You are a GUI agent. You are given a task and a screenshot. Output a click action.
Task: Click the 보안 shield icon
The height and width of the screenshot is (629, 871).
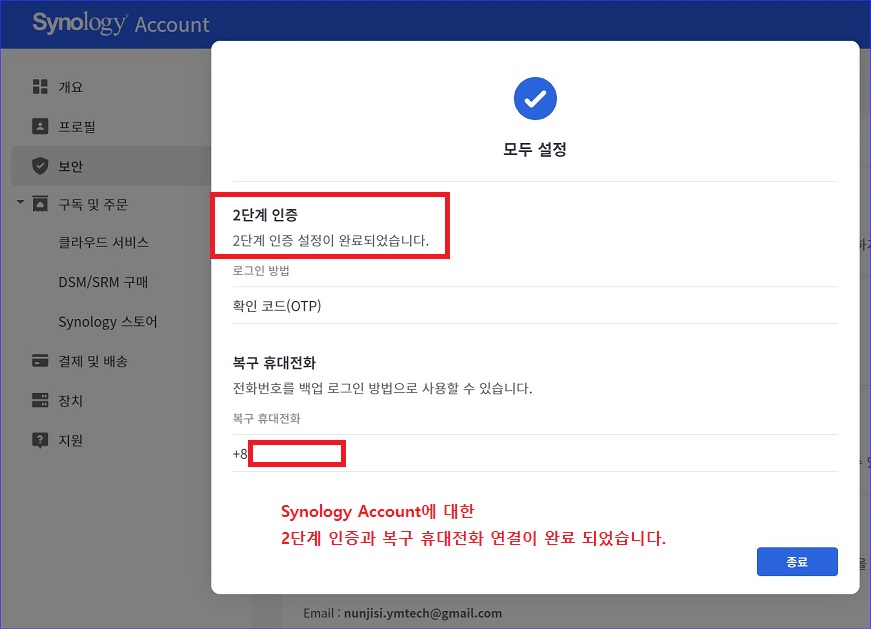pos(40,166)
